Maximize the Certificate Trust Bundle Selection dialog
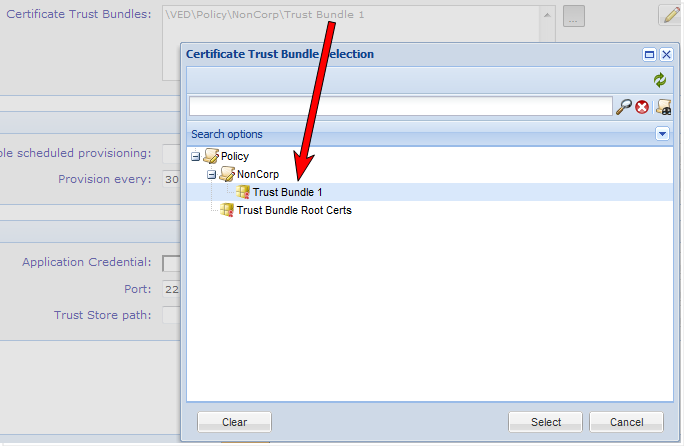Viewport: 684px width, 446px height. point(649,55)
